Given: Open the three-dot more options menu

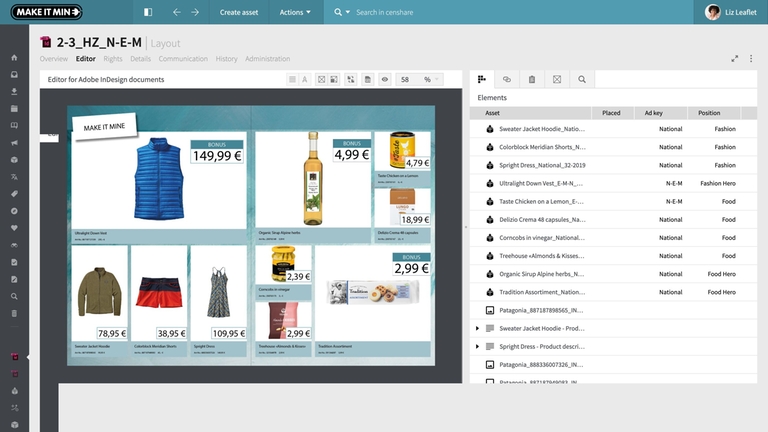Looking at the screenshot, I should pyautogui.click(x=751, y=59).
